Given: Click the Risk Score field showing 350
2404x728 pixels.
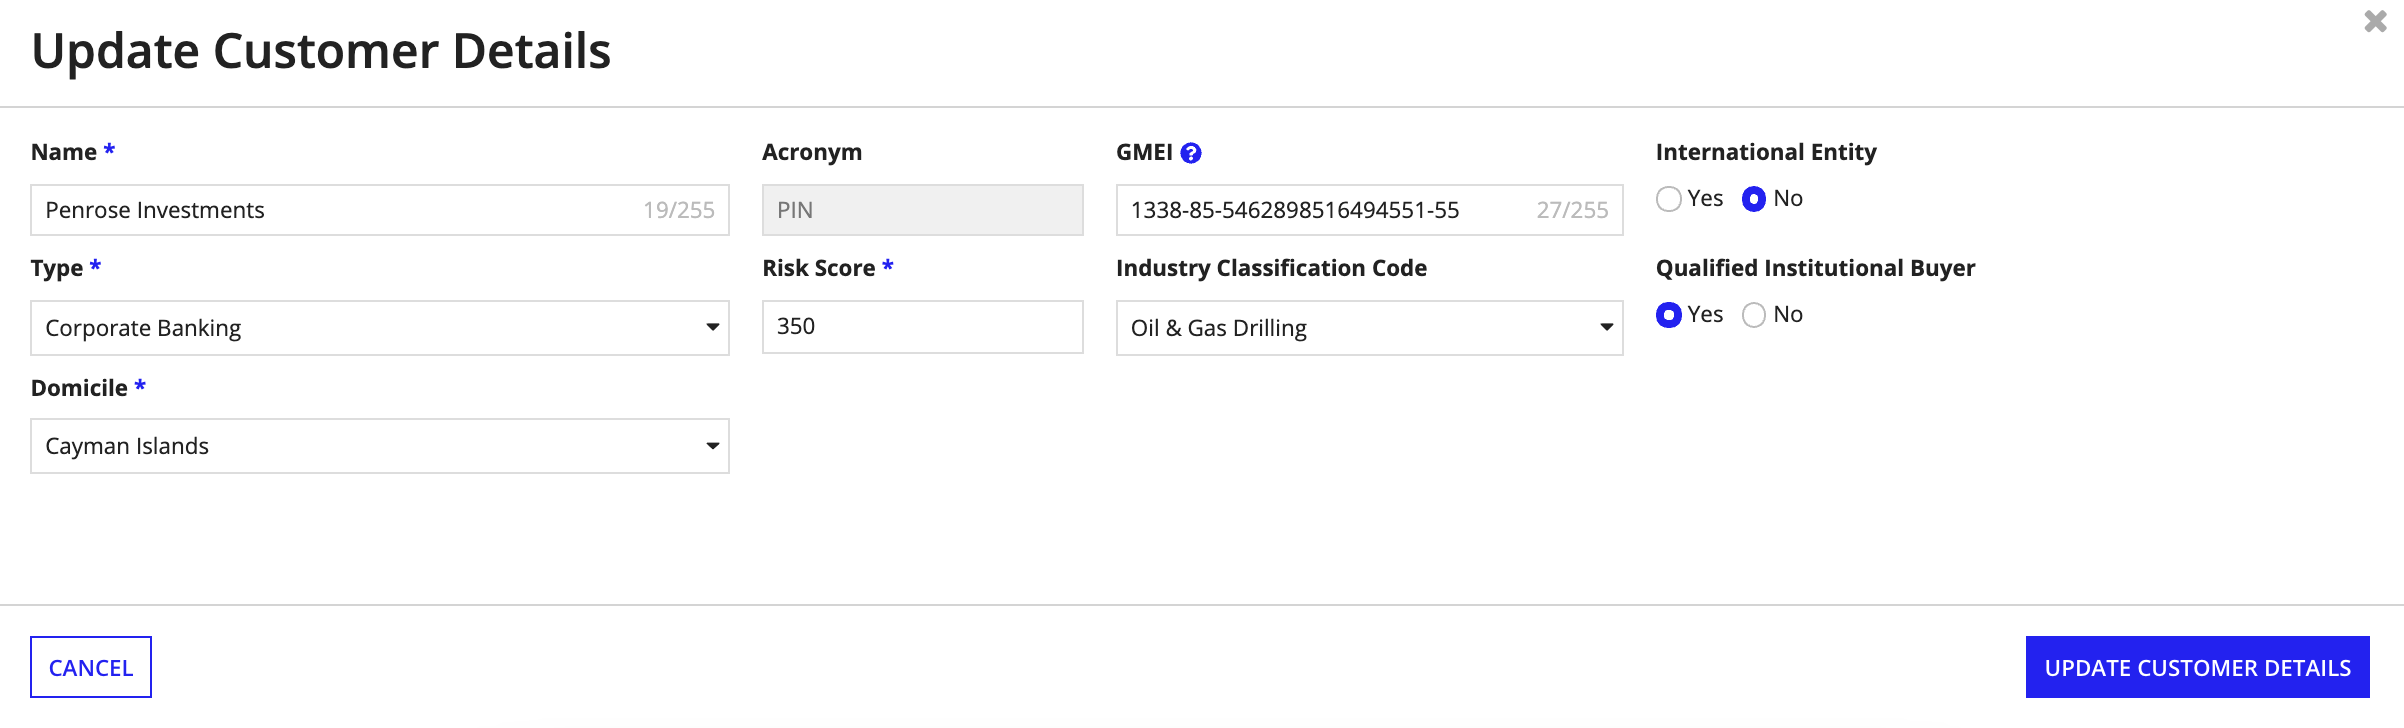Looking at the screenshot, I should [x=922, y=327].
